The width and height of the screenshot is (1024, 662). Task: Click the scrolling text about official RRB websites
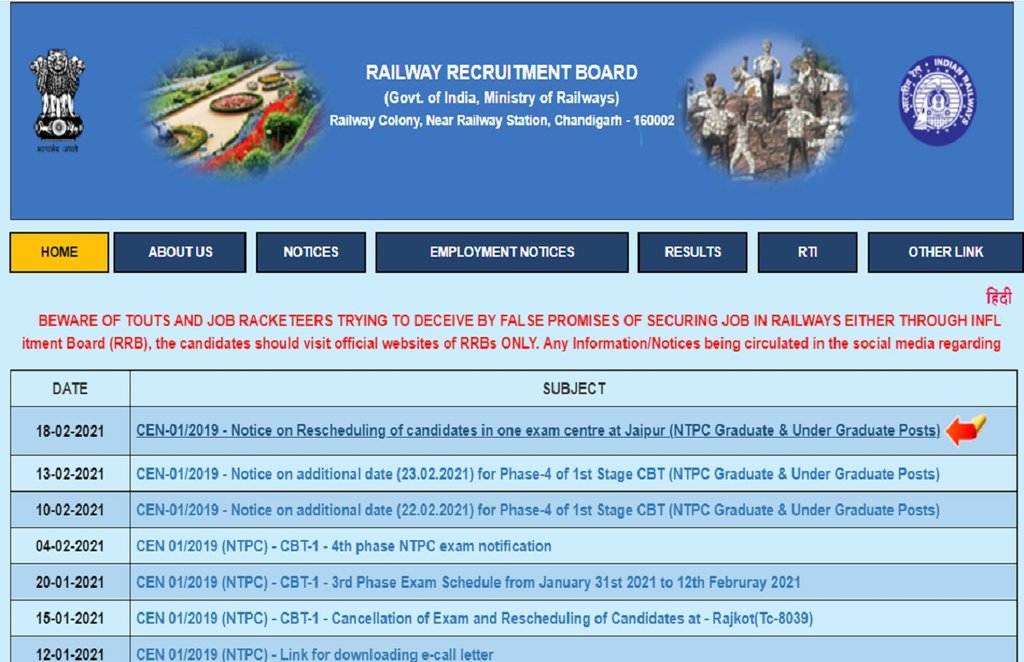click(x=511, y=343)
